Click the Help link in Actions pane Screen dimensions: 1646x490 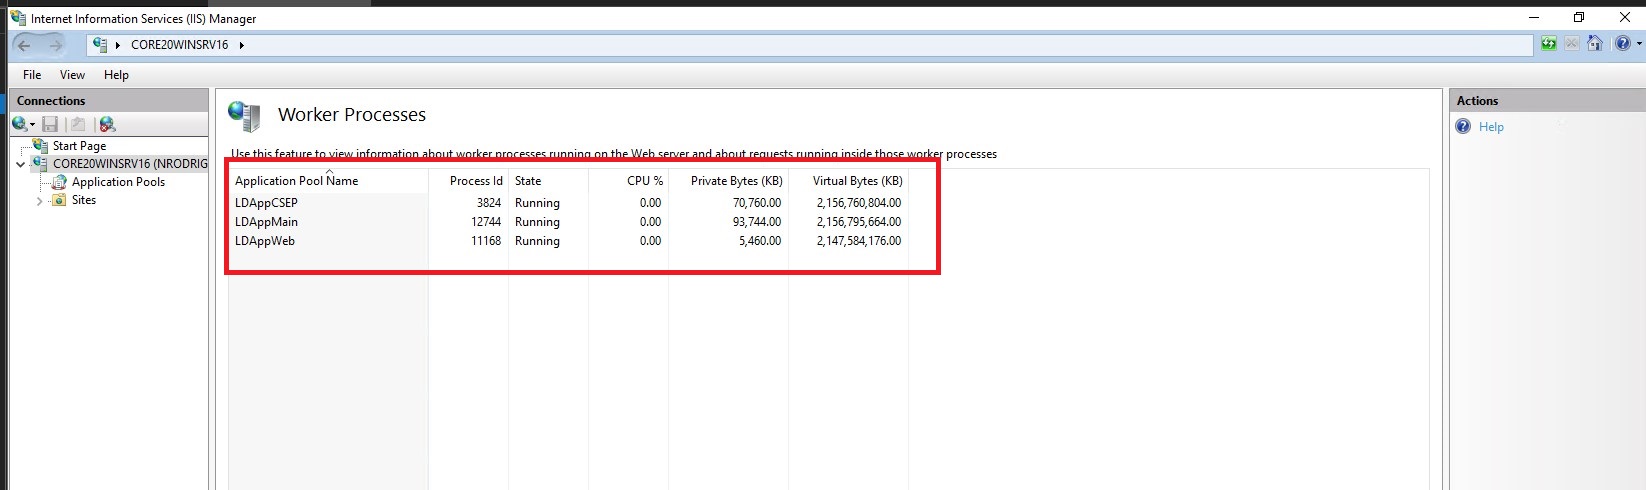pos(1491,127)
